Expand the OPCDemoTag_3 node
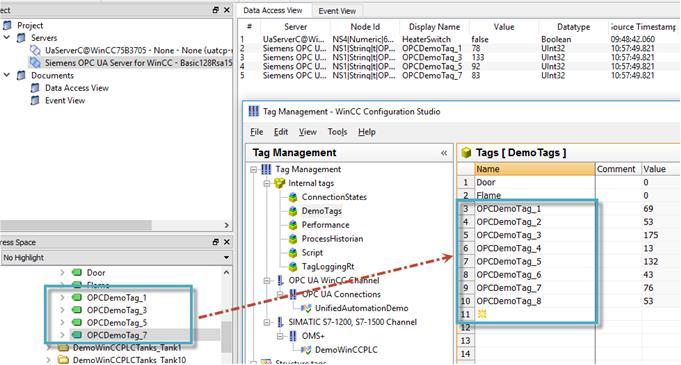This screenshot has width=681, height=365. pyautogui.click(x=62, y=310)
